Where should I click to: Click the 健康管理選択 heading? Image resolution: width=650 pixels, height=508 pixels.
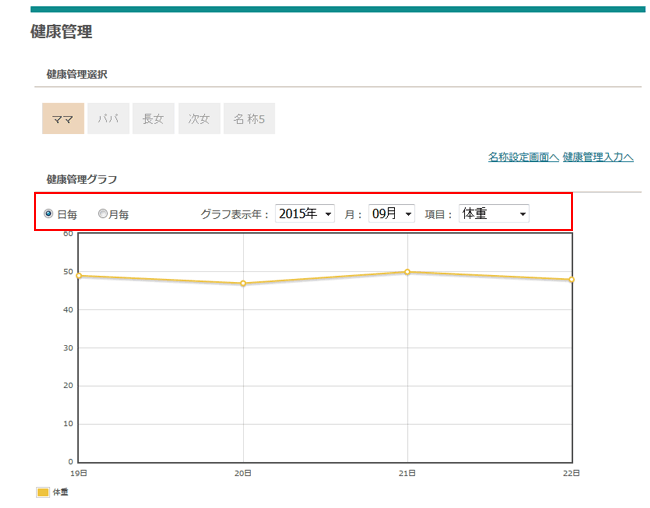tap(77, 75)
